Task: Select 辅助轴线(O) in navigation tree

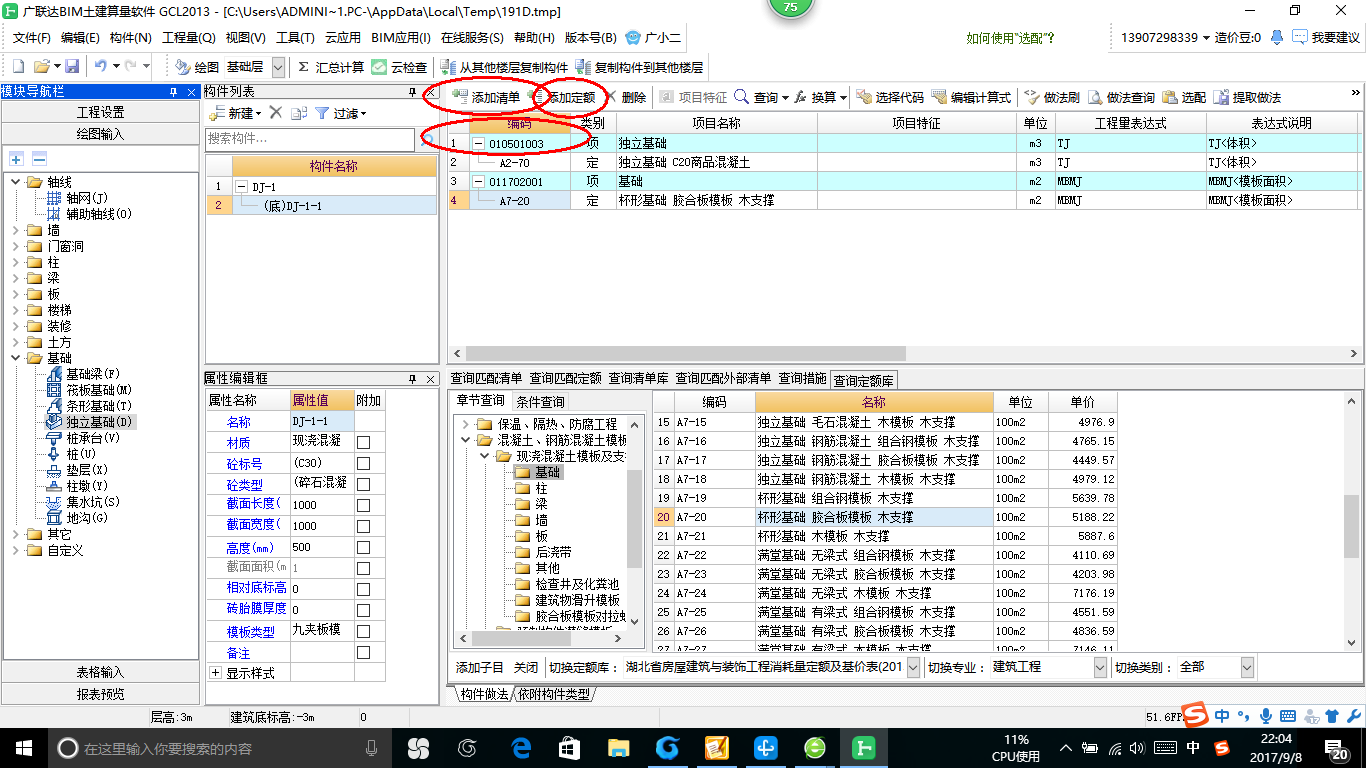Action: coord(99,214)
